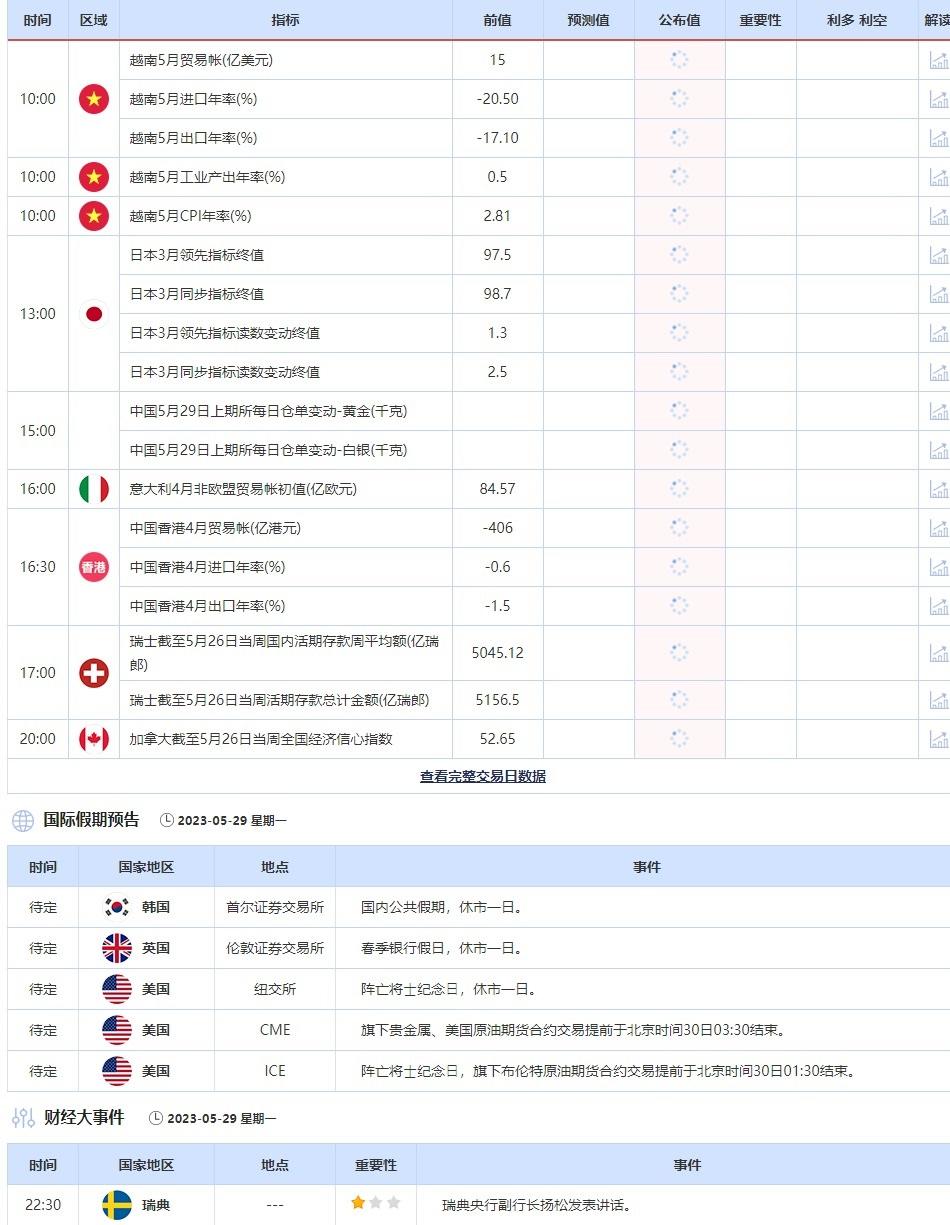Click the Switzerland flag icon in the 17:00 row
The height and width of the screenshot is (1225, 950).
coord(93,673)
